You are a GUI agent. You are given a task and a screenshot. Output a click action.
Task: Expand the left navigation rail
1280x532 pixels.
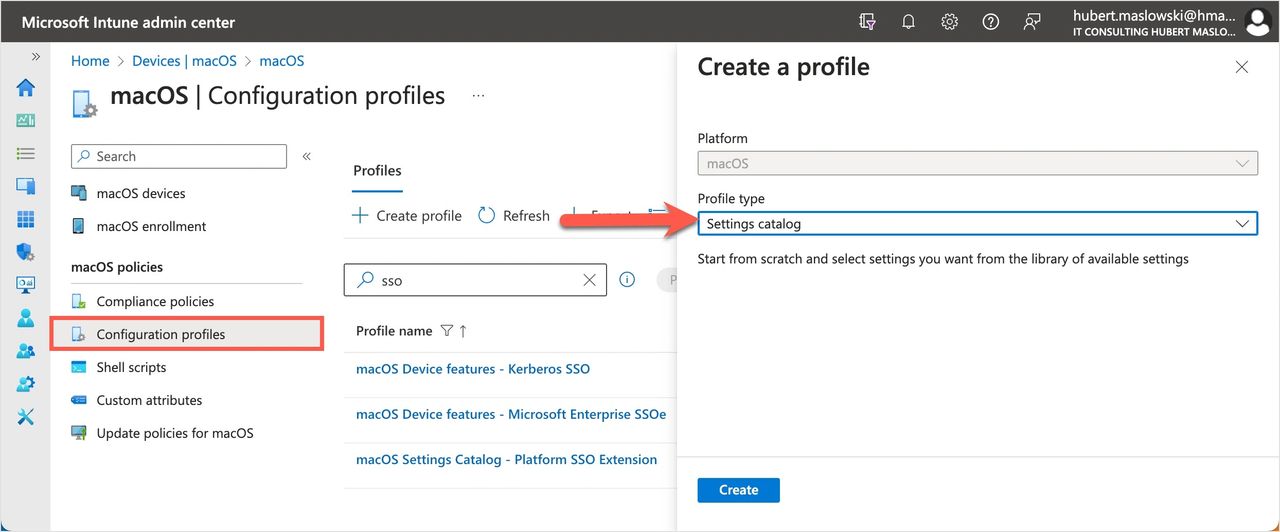click(x=36, y=57)
